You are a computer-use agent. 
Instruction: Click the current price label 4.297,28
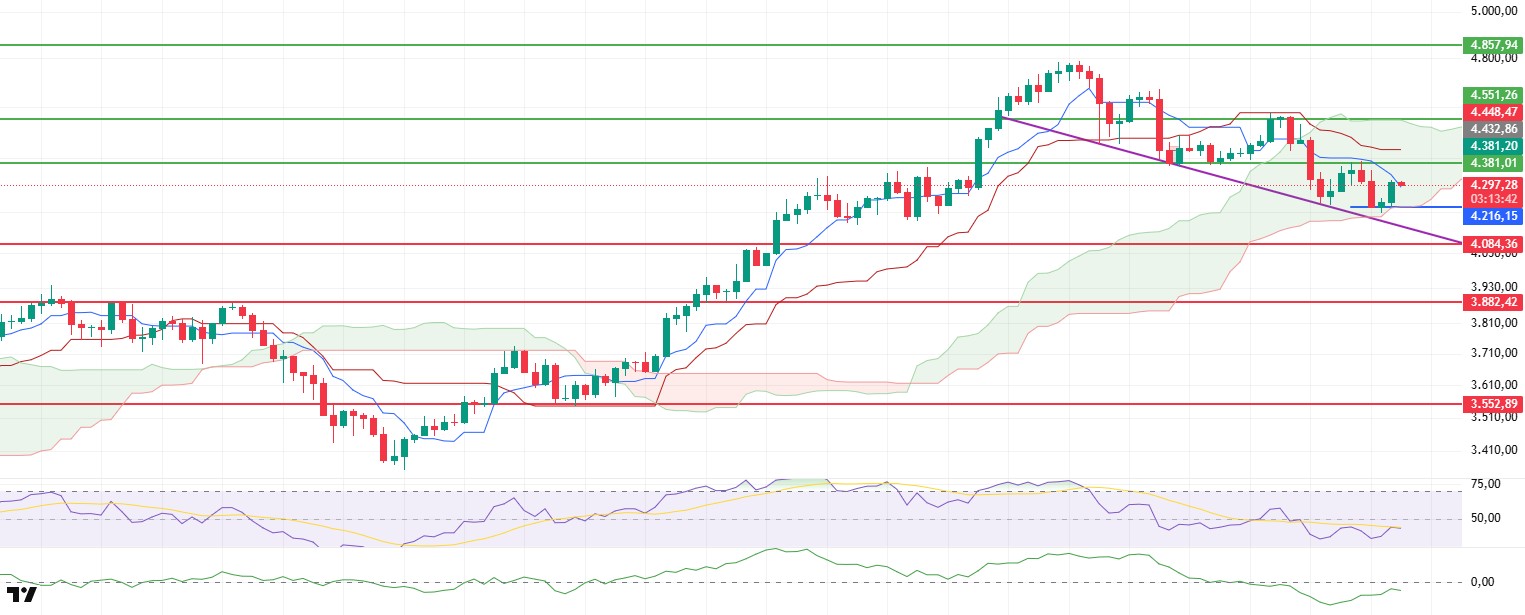click(x=1491, y=184)
